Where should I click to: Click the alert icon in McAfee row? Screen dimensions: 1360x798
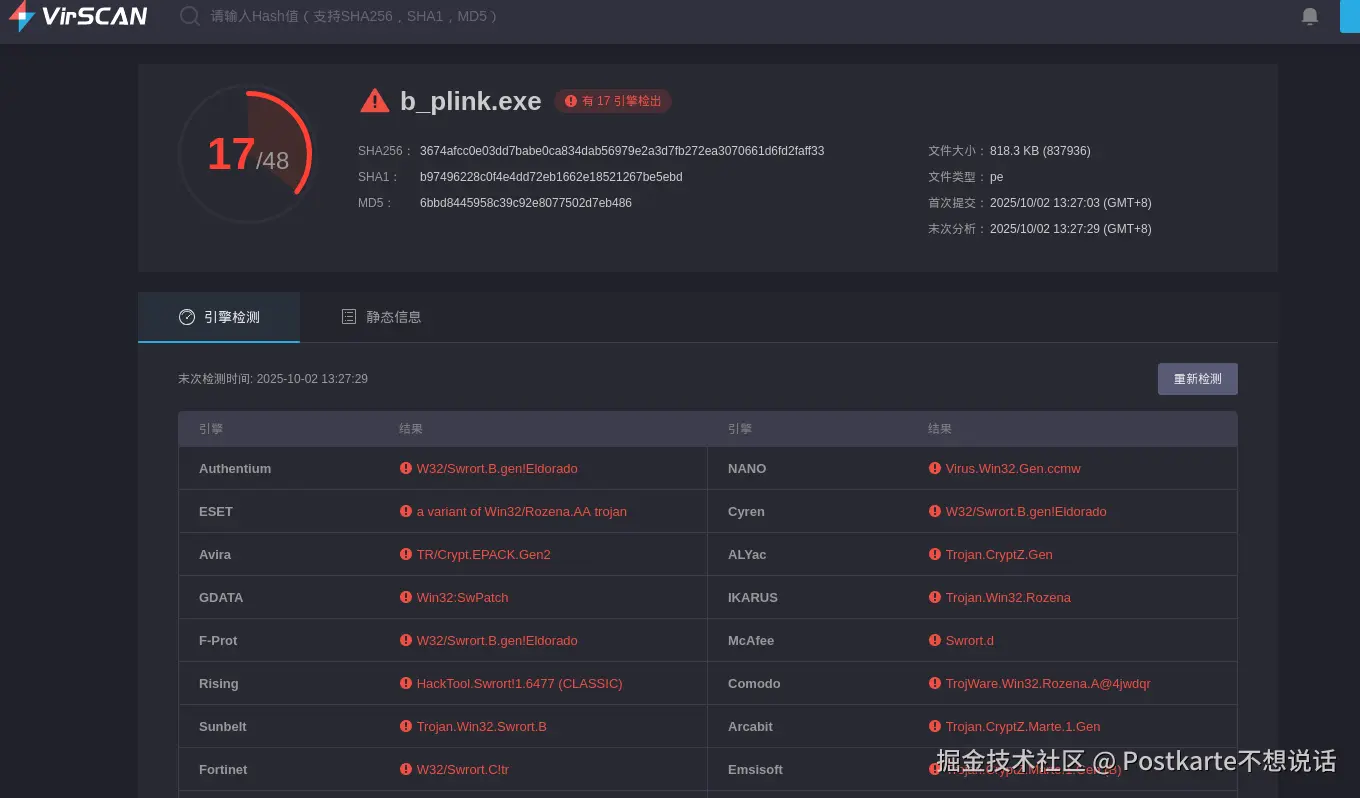(x=935, y=640)
